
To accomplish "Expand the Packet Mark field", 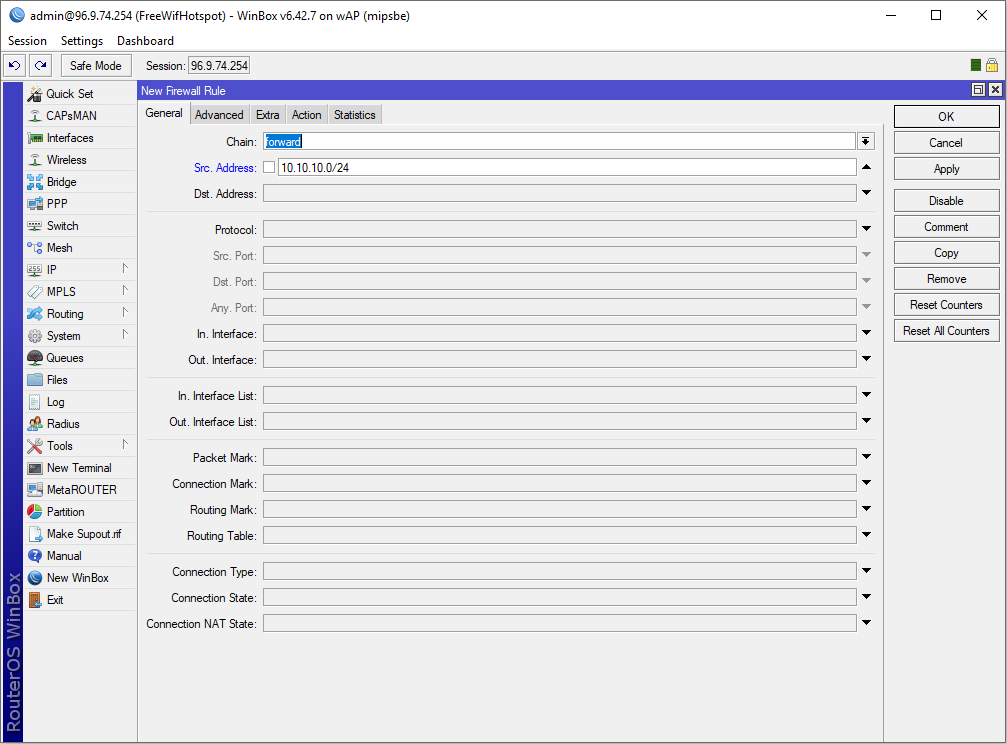I will pyautogui.click(x=866, y=457).
